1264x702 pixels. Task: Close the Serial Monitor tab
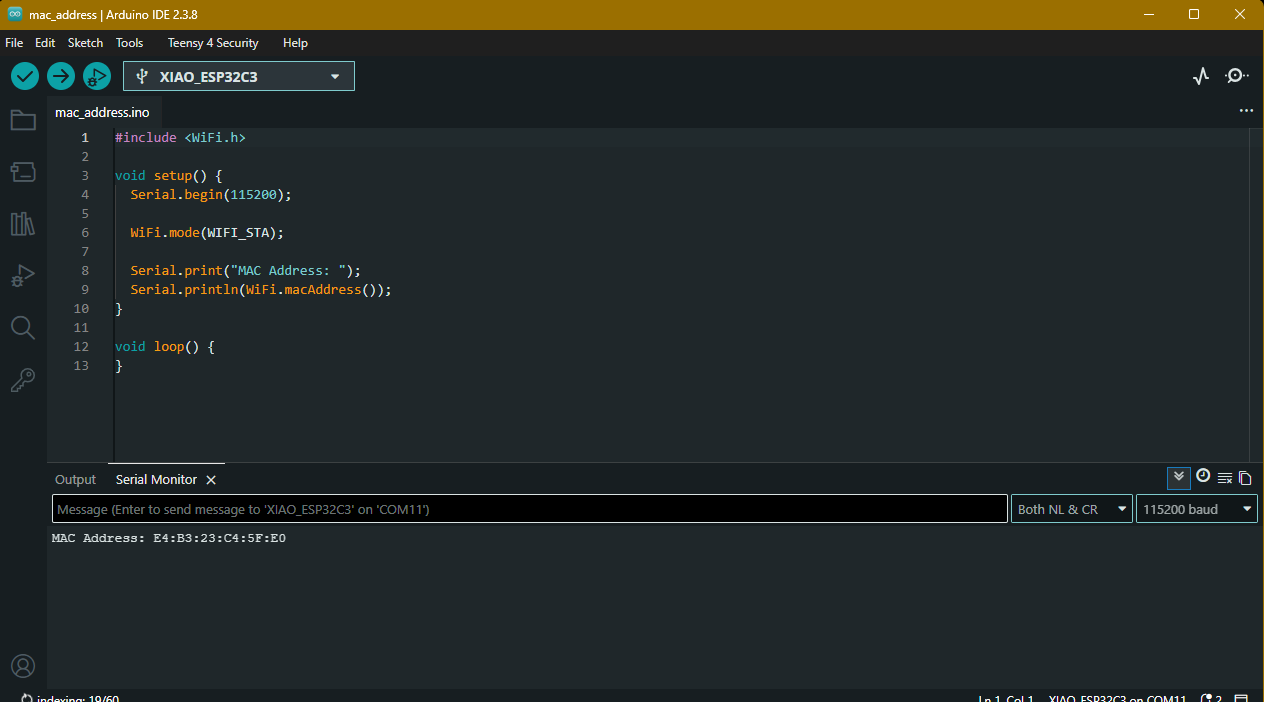(x=211, y=480)
